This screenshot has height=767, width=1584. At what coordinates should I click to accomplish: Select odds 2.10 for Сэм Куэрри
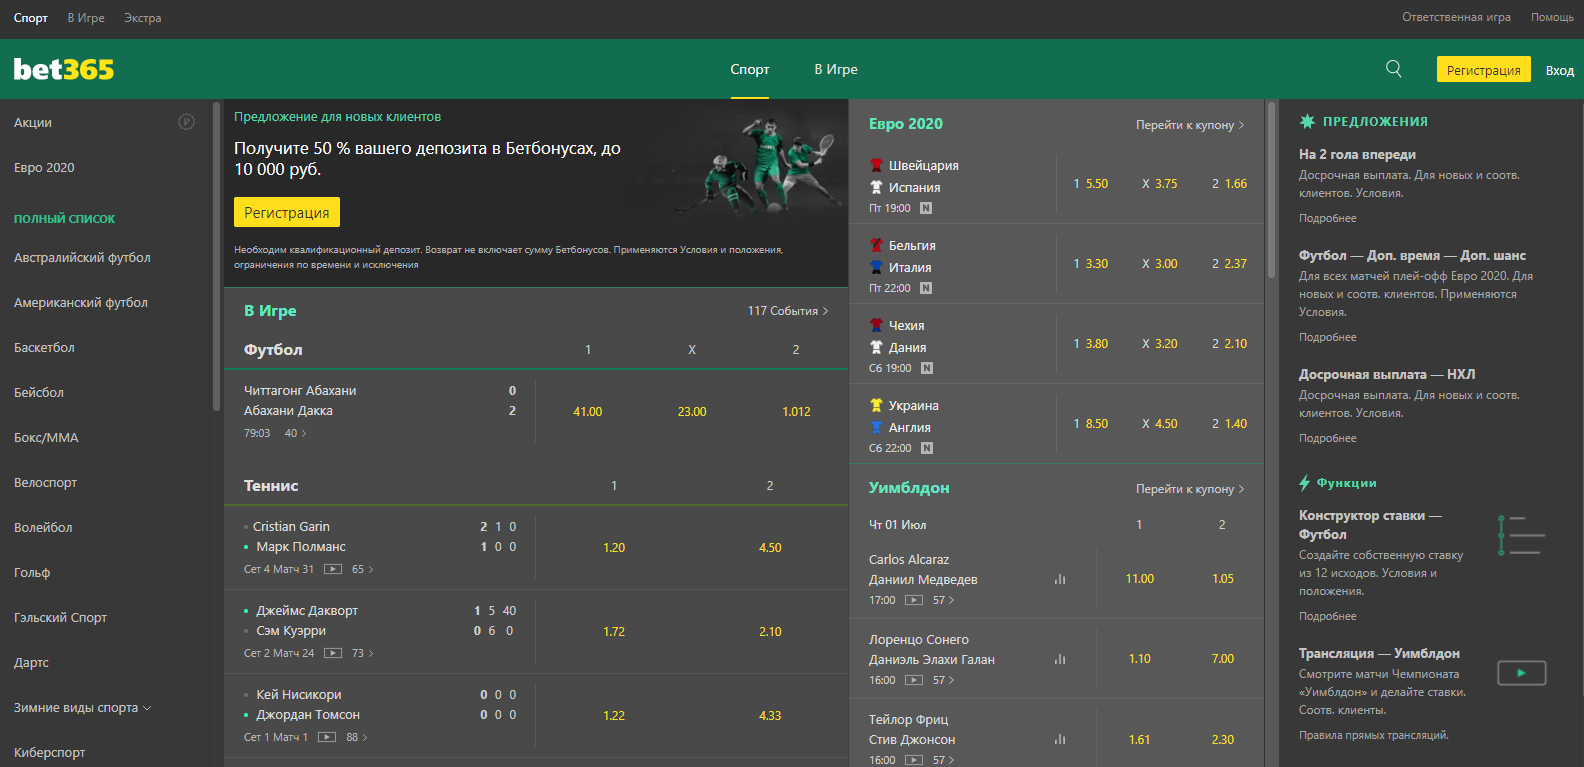770,632
